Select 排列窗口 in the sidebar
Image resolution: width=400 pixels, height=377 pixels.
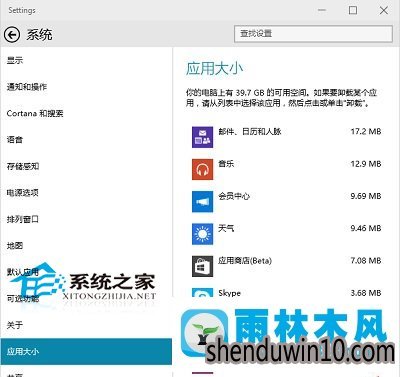click(x=23, y=219)
